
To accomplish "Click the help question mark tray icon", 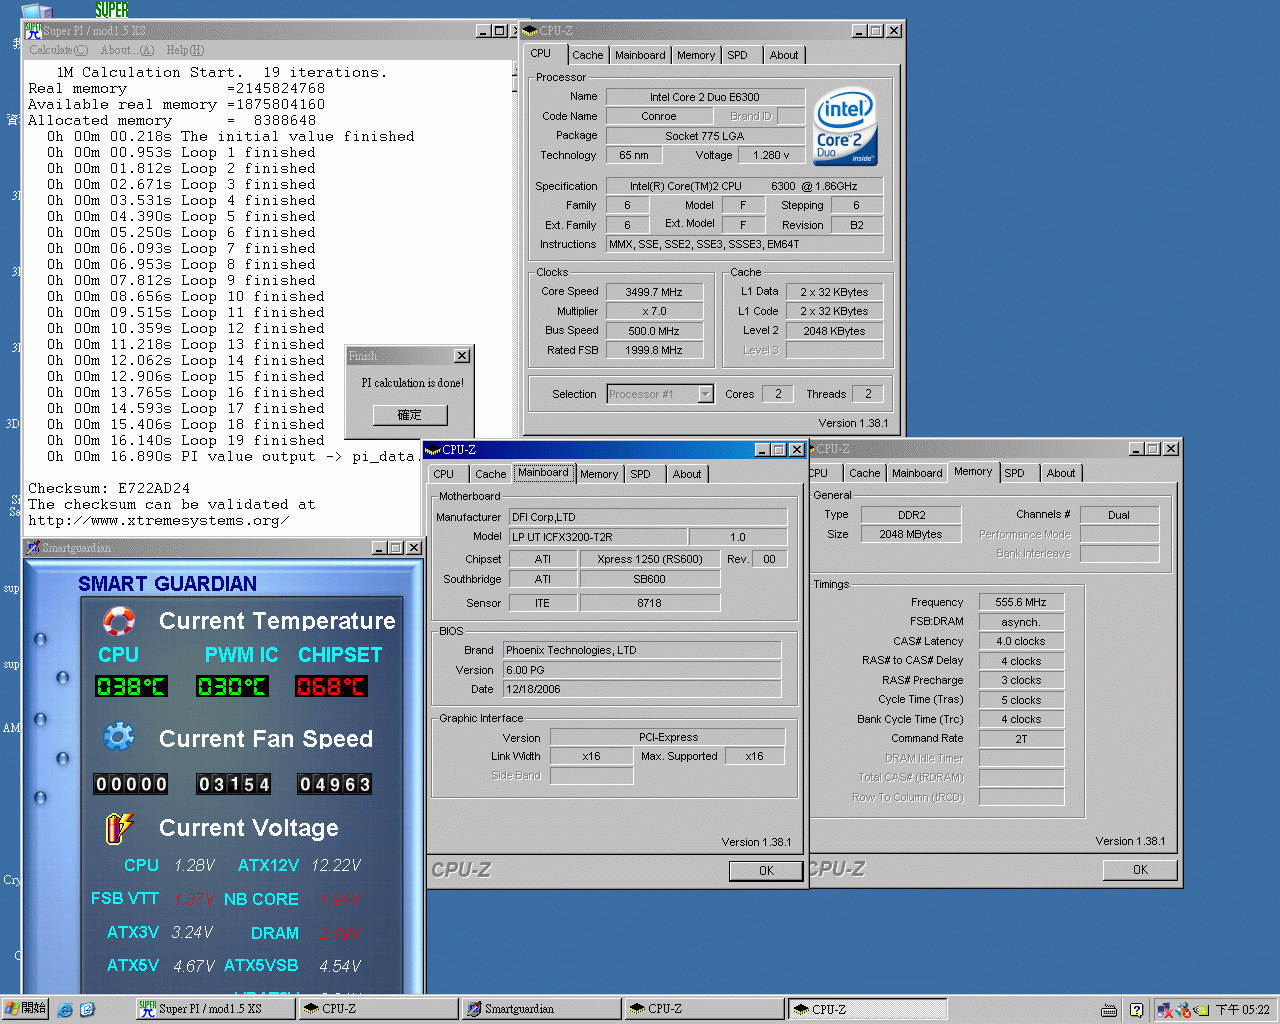I will (1137, 1010).
